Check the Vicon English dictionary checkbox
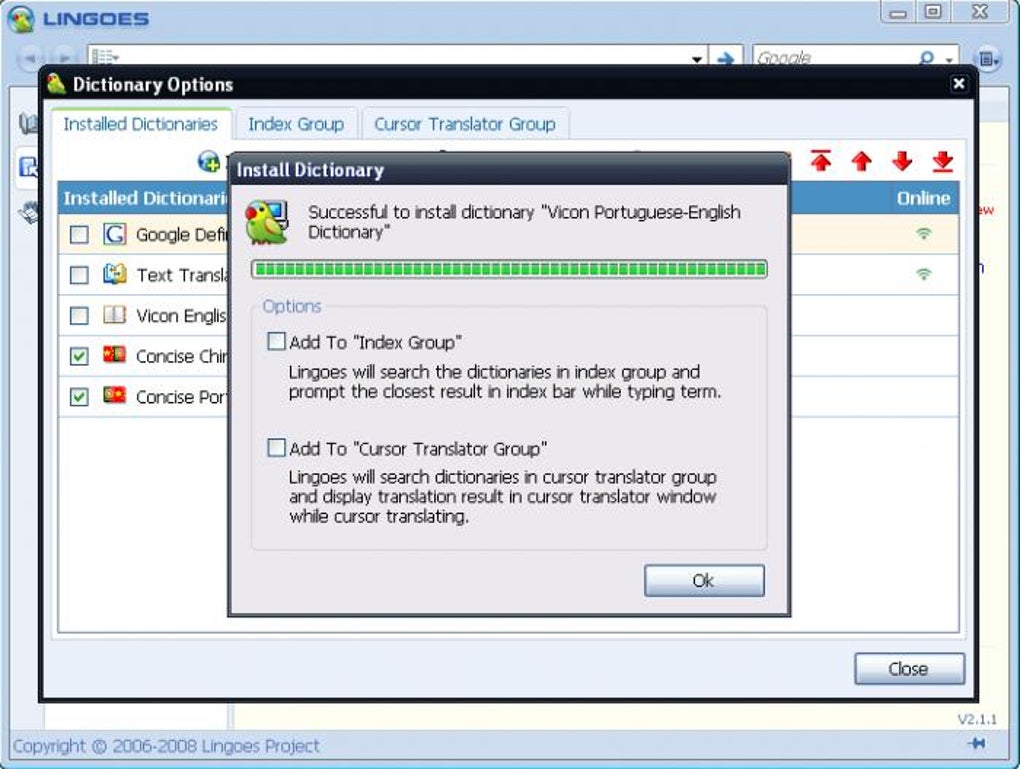1020x769 pixels. click(79, 316)
